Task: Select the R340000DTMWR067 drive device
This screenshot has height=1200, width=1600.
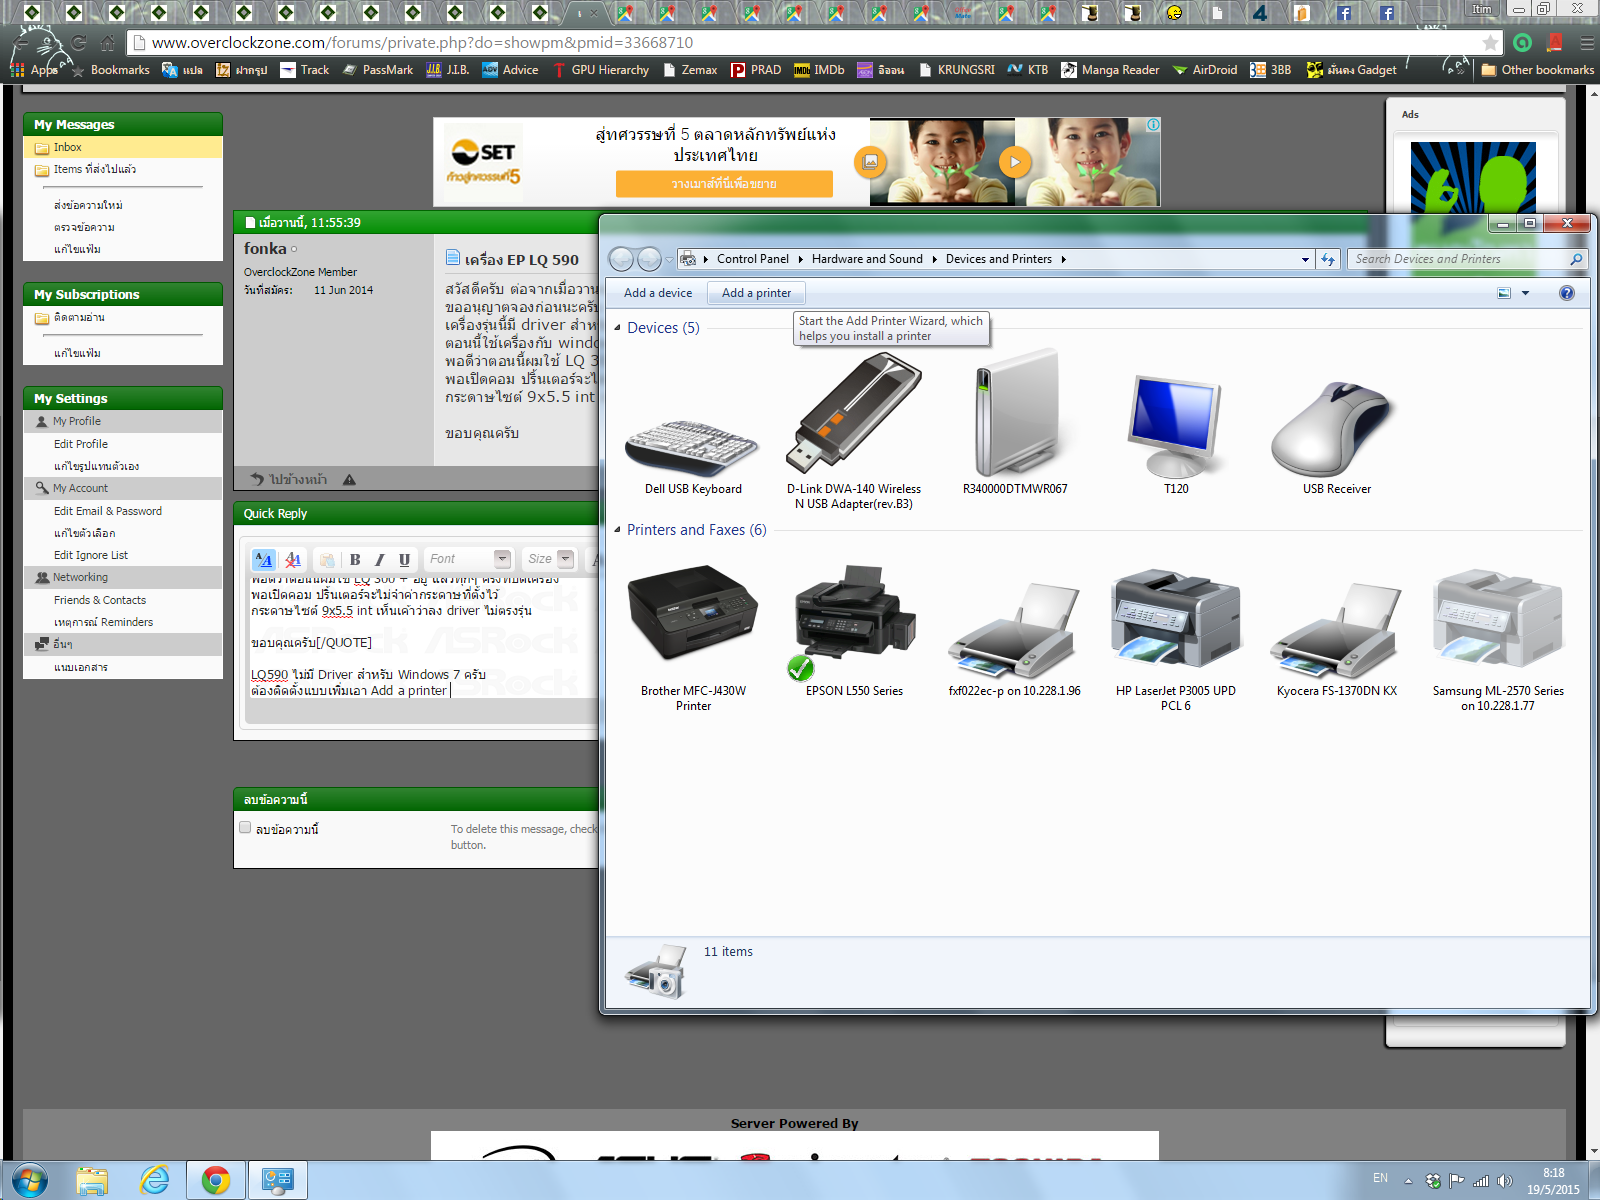Action: point(1015,421)
